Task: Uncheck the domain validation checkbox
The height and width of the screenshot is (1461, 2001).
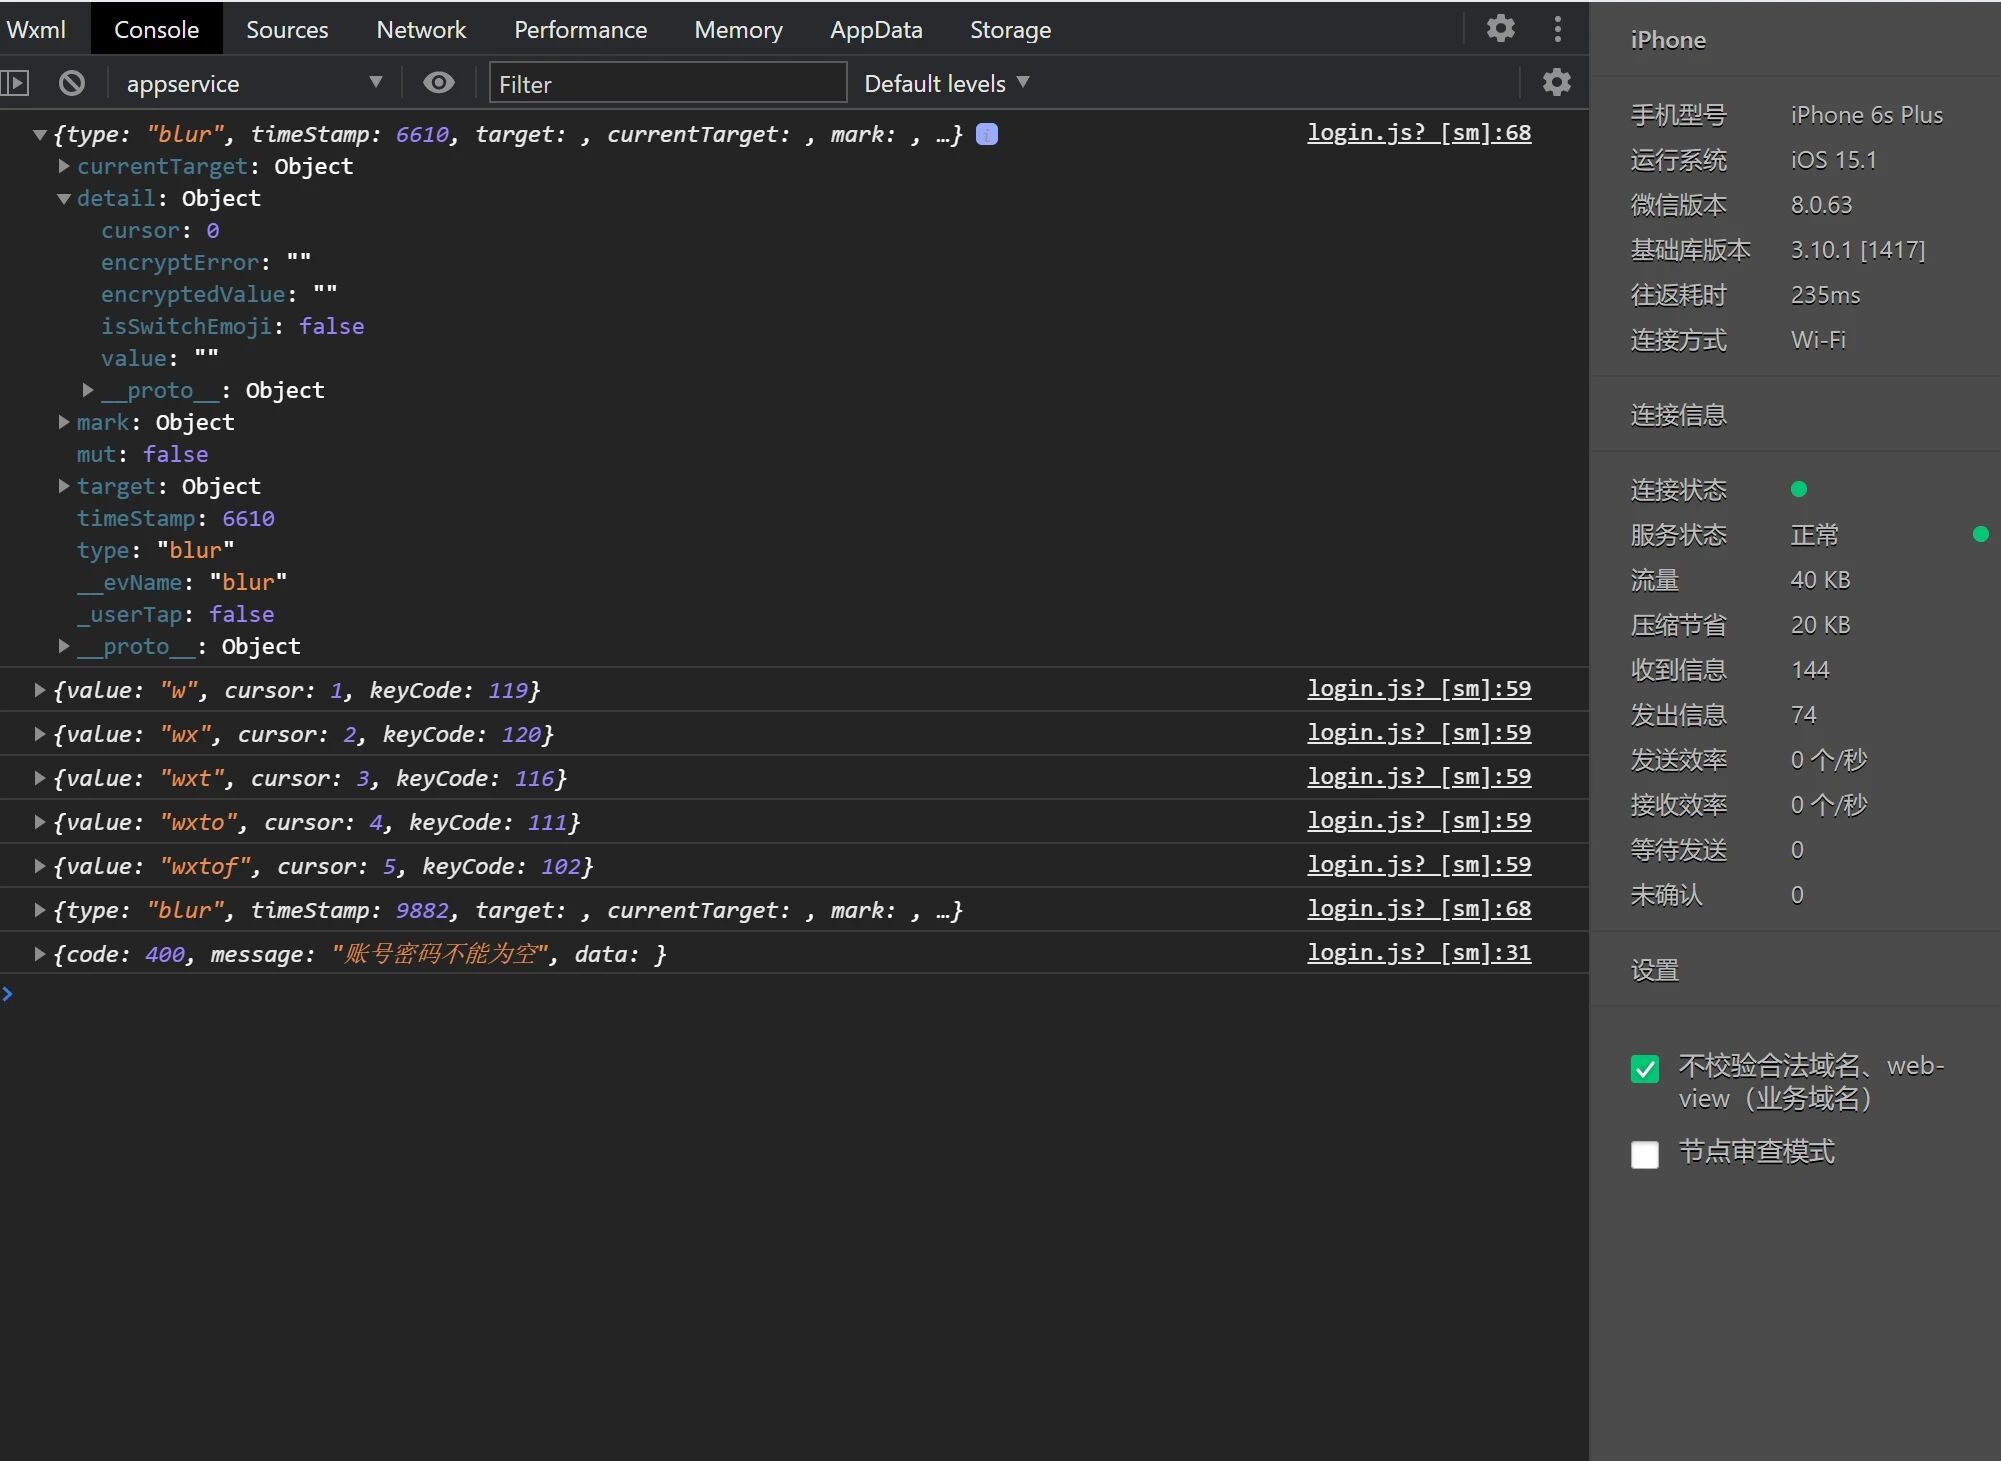Action: pyautogui.click(x=1645, y=1069)
